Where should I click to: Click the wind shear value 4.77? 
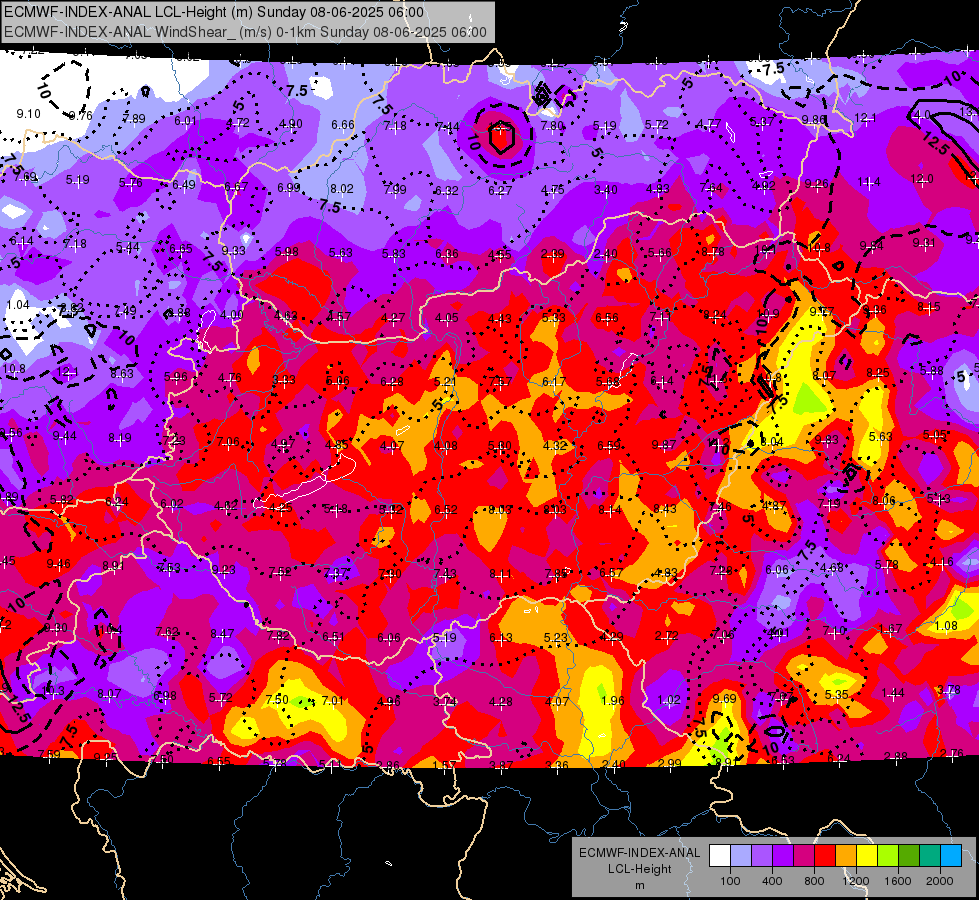tap(709, 124)
